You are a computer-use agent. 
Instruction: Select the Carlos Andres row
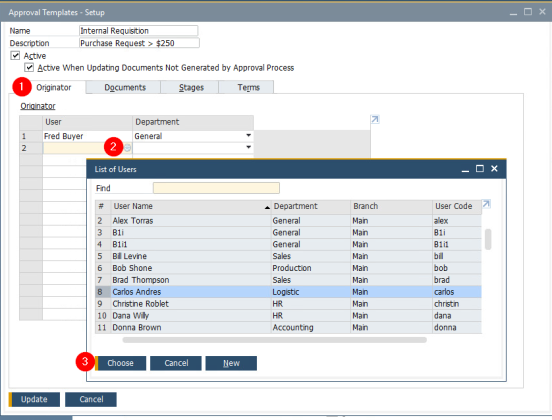pyautogui.click(x=288, y=292)
